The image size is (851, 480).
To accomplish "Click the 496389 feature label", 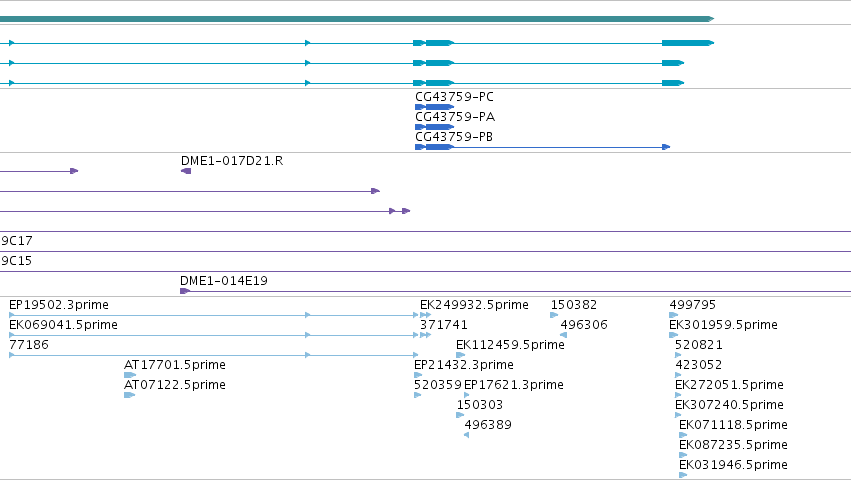I will click(x=488, y=425).
